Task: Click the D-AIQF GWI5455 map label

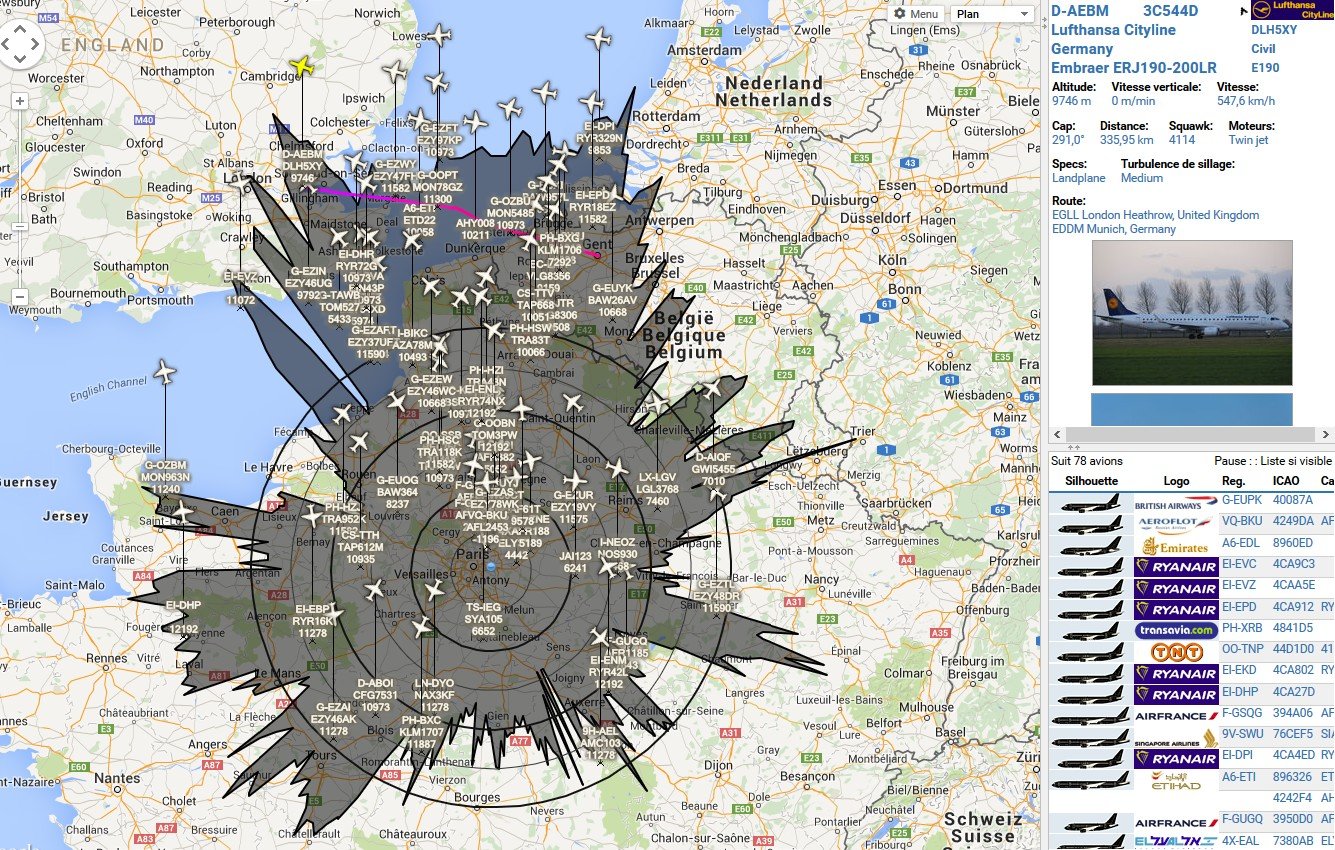Action: tap(713, 469)
